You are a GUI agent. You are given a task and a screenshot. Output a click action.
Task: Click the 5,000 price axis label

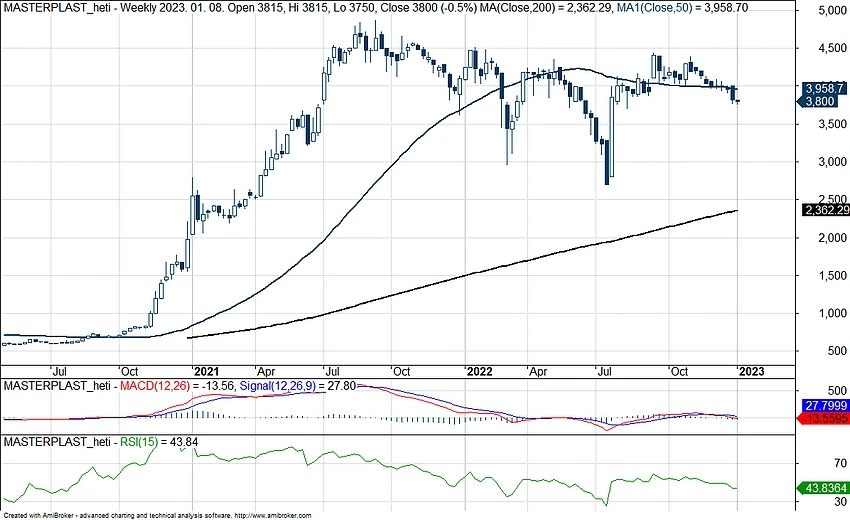(832, 11)
